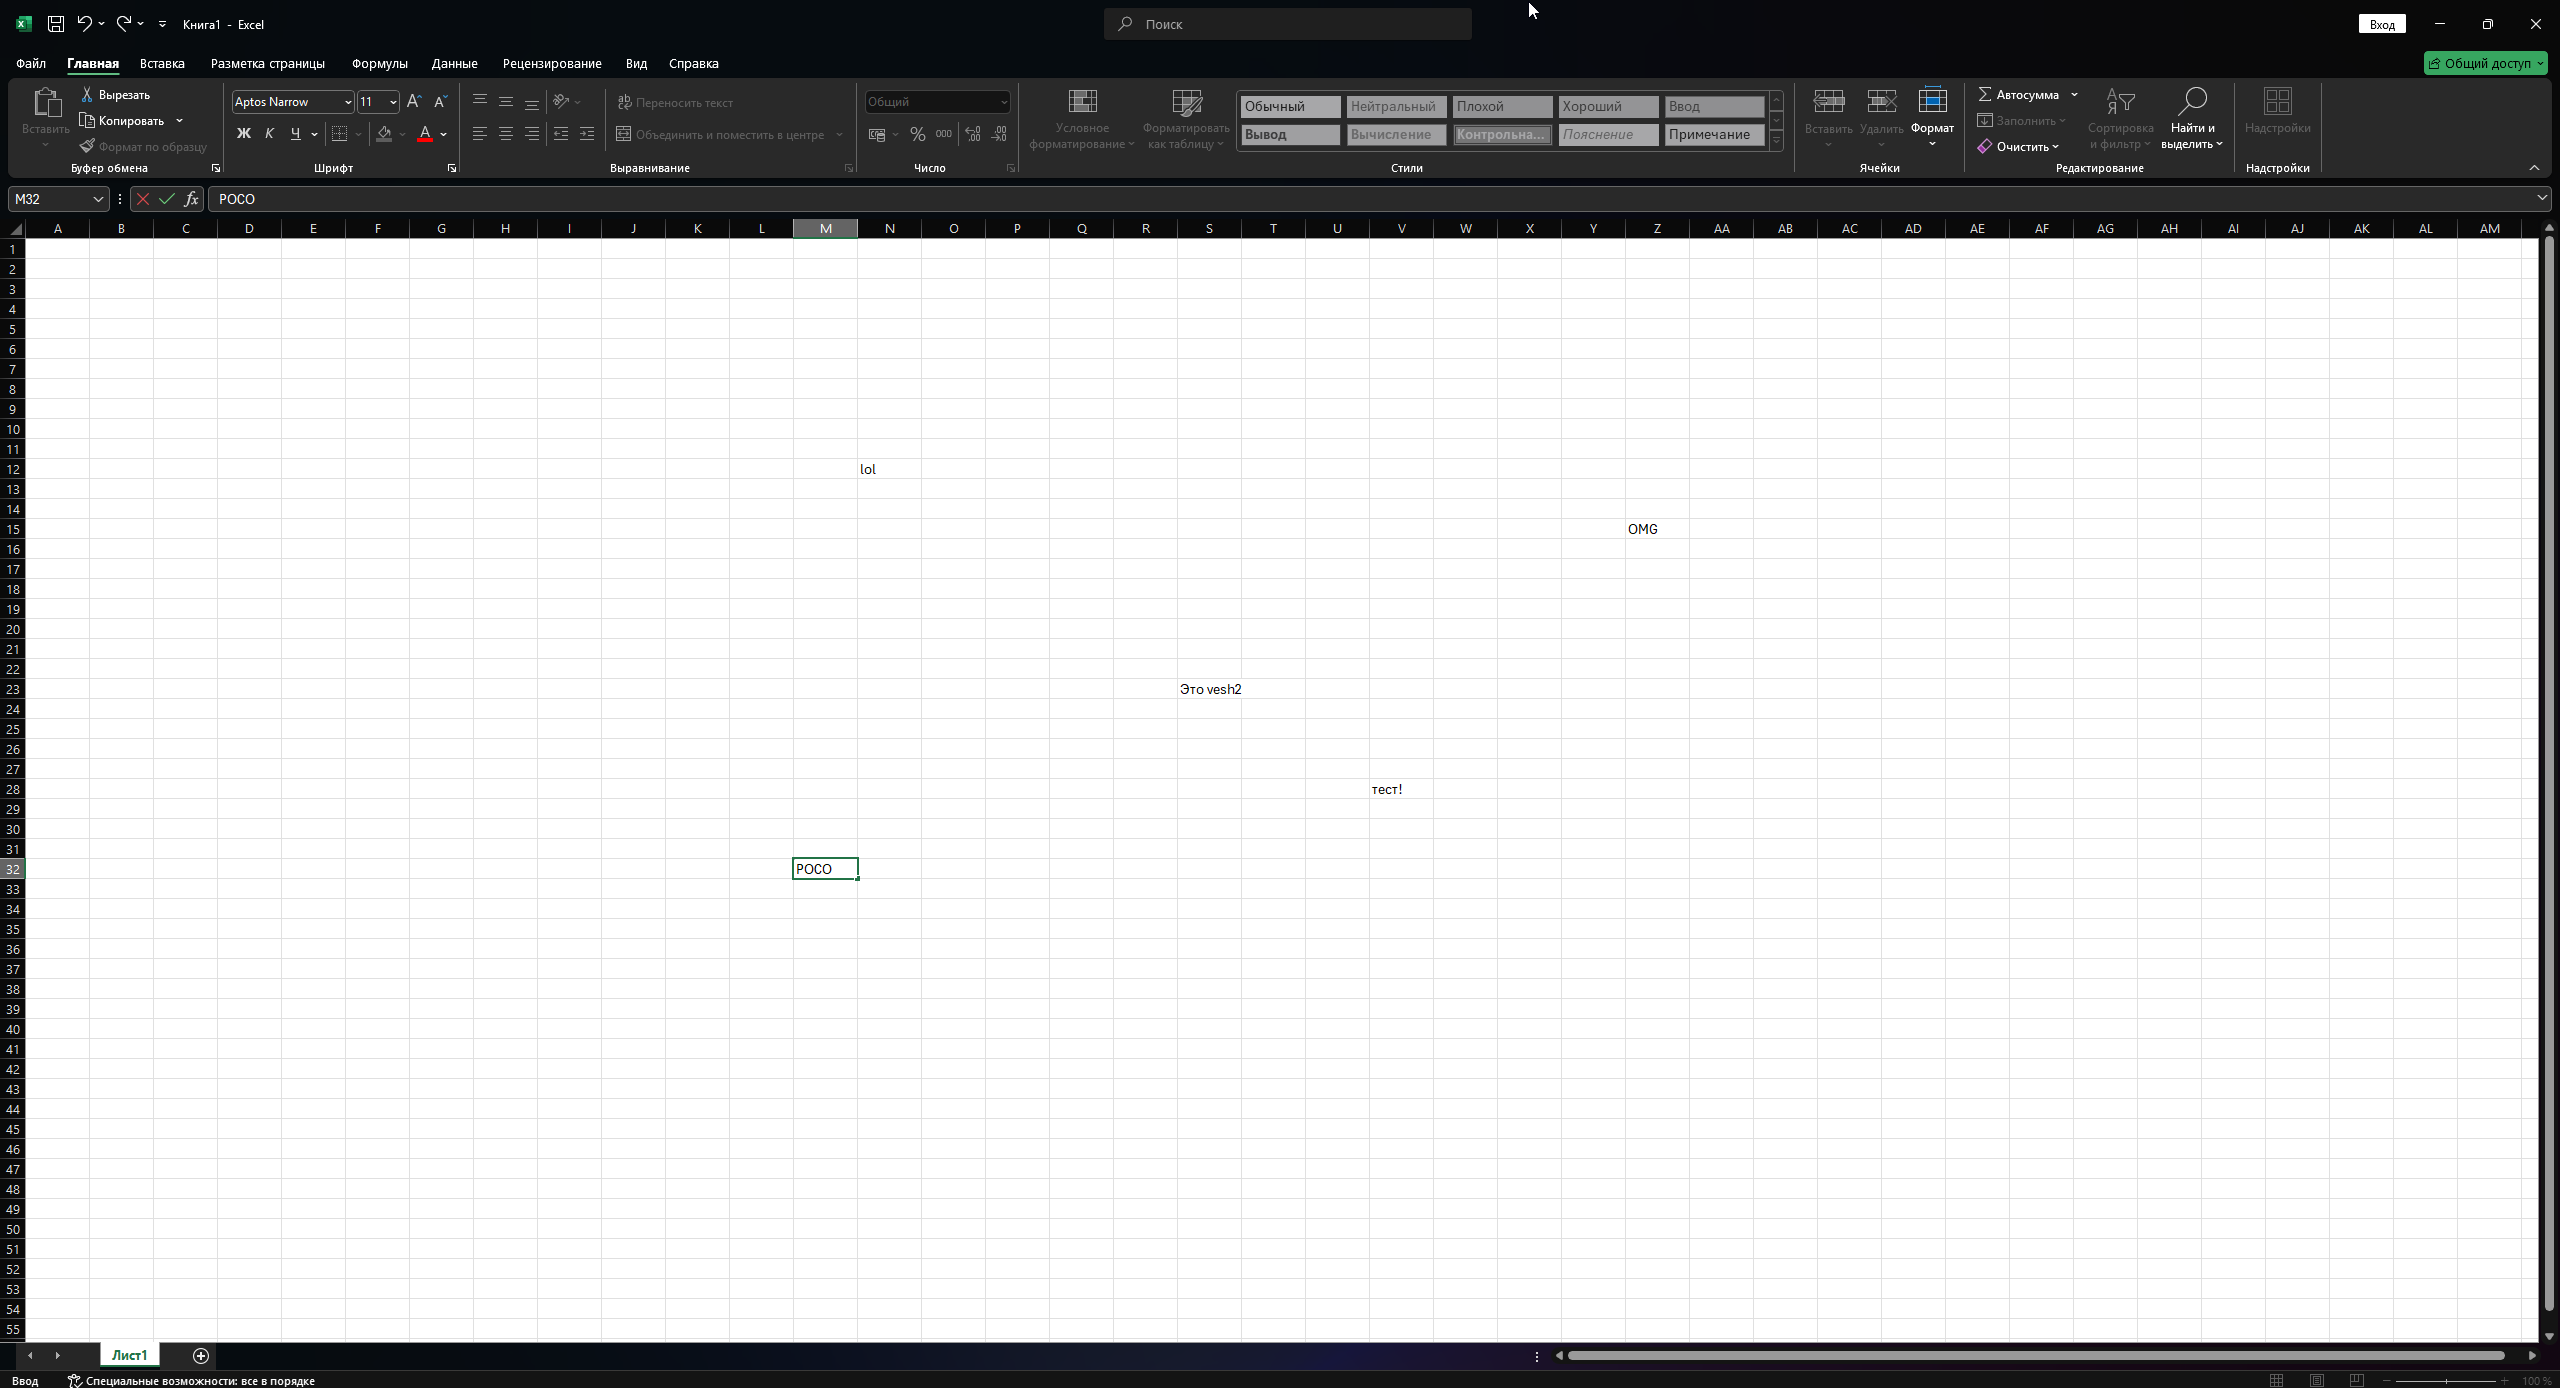Switch to Разметка страницы tab
2560x1388 pixels.
pos(267,63)
